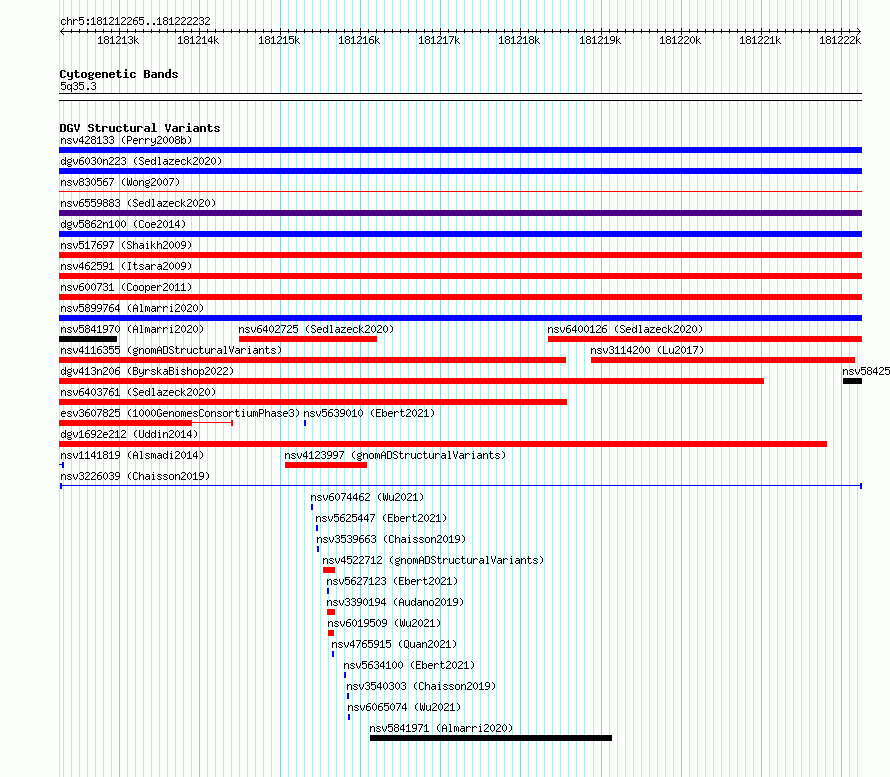Click the purple nsv6559883 variant bar

coord(460,213)
